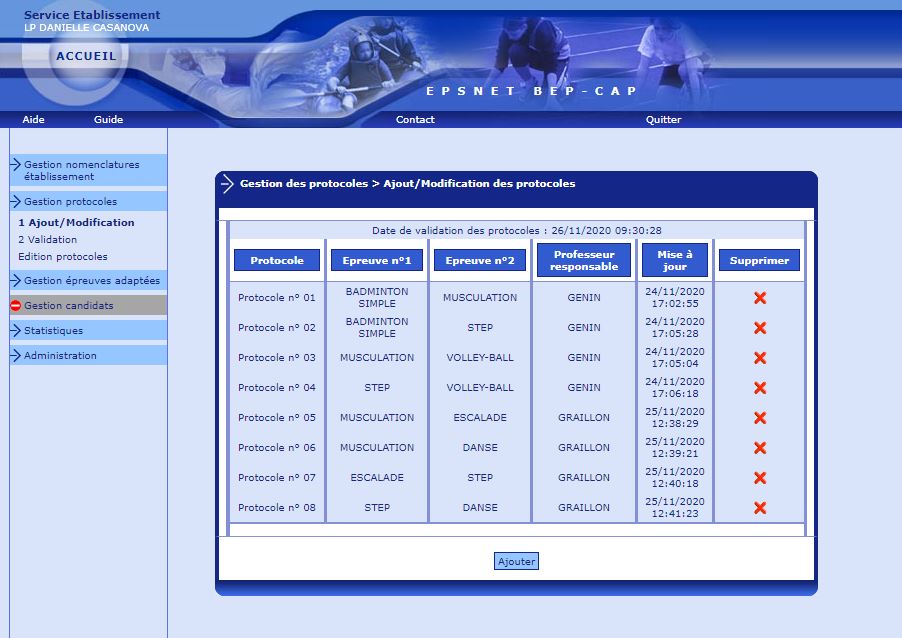The width and height of the screenshot is (902, 638).
Task: Expand Gestion épreuves adaptées section
Action: tap(89, 280)
